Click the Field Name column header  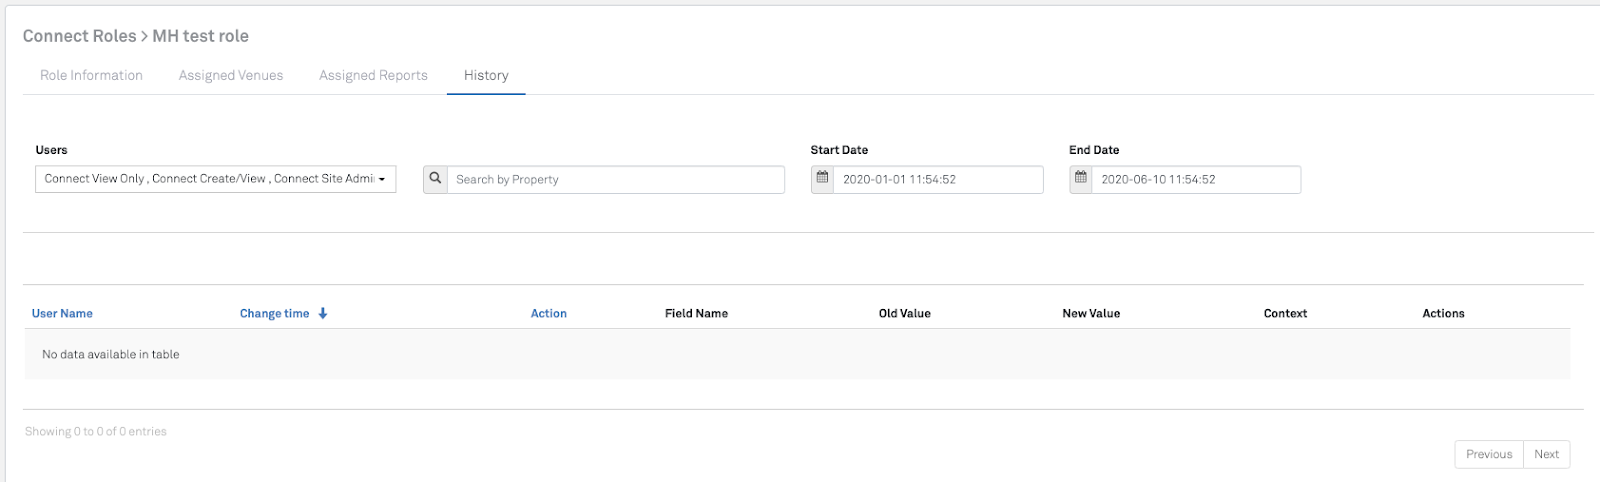click(696, 313)
